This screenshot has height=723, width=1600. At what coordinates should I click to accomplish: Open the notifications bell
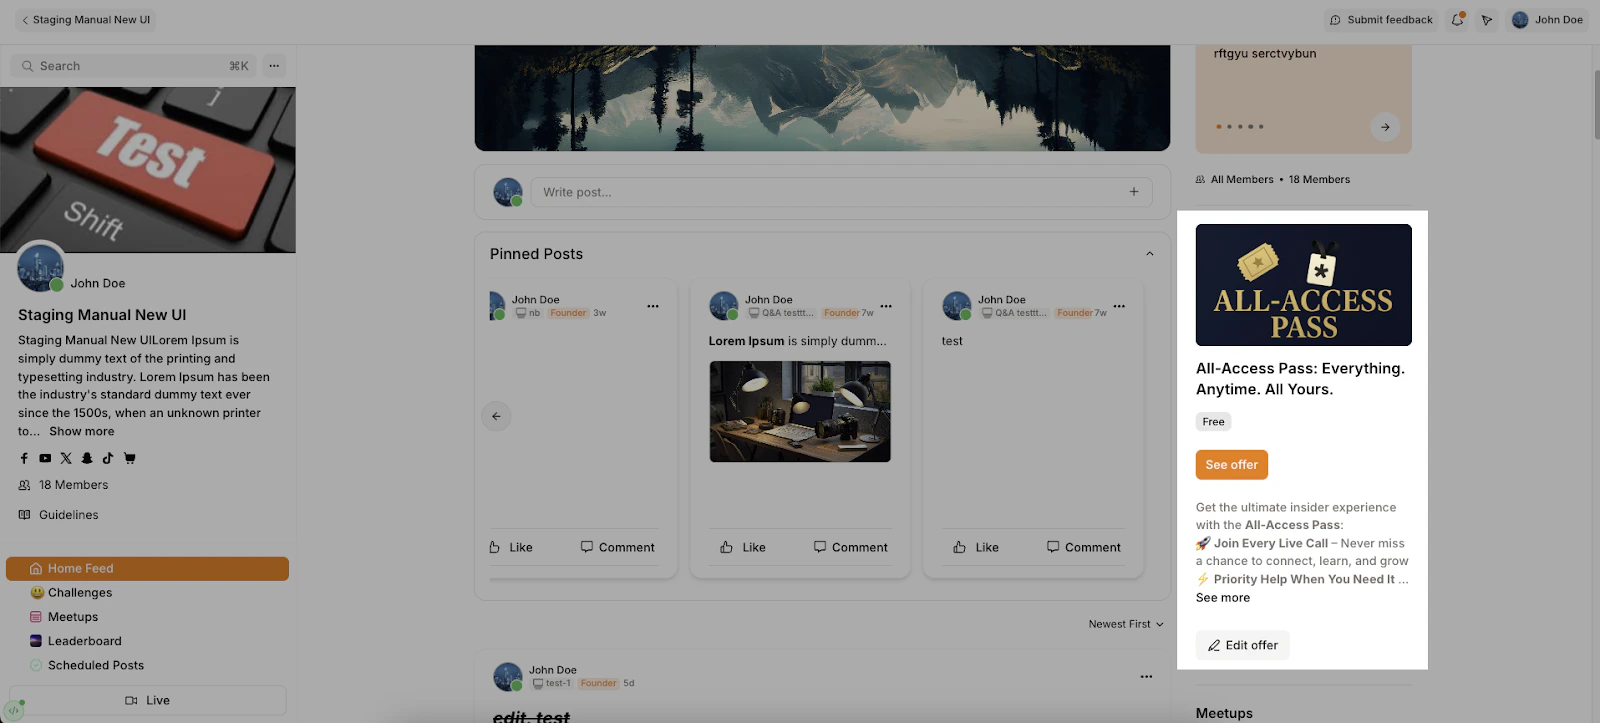pyautogui.click(x=1458, y=20)
